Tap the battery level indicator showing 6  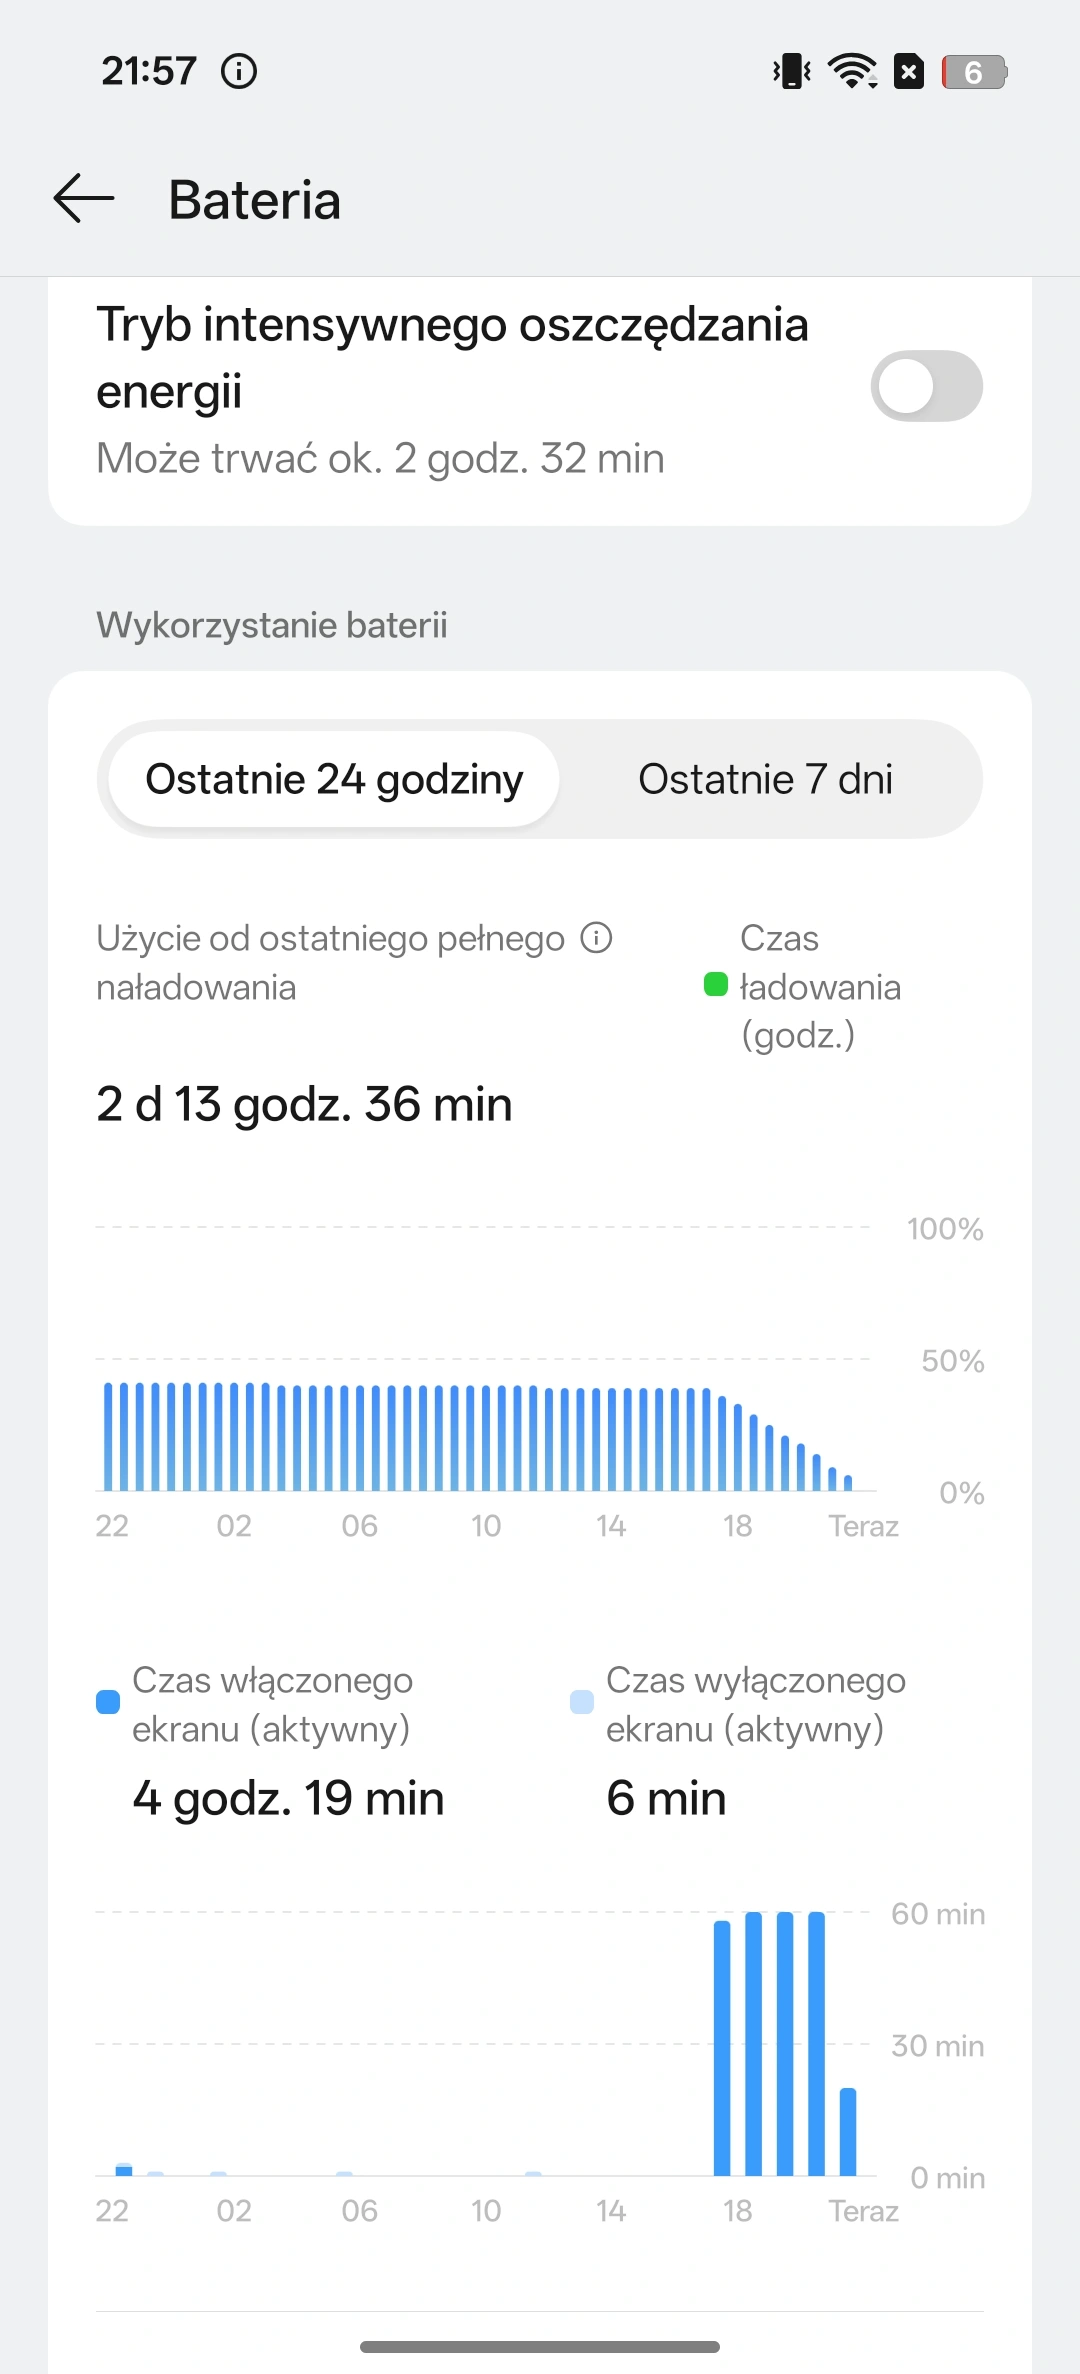973,72
